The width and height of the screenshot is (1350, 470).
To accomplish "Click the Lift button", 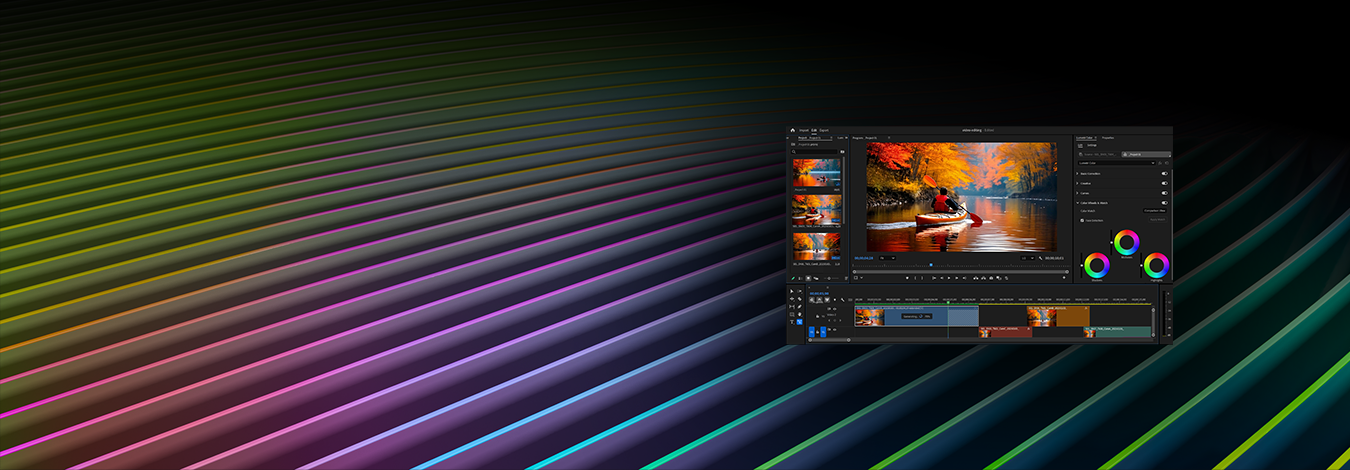I will 976,278.
